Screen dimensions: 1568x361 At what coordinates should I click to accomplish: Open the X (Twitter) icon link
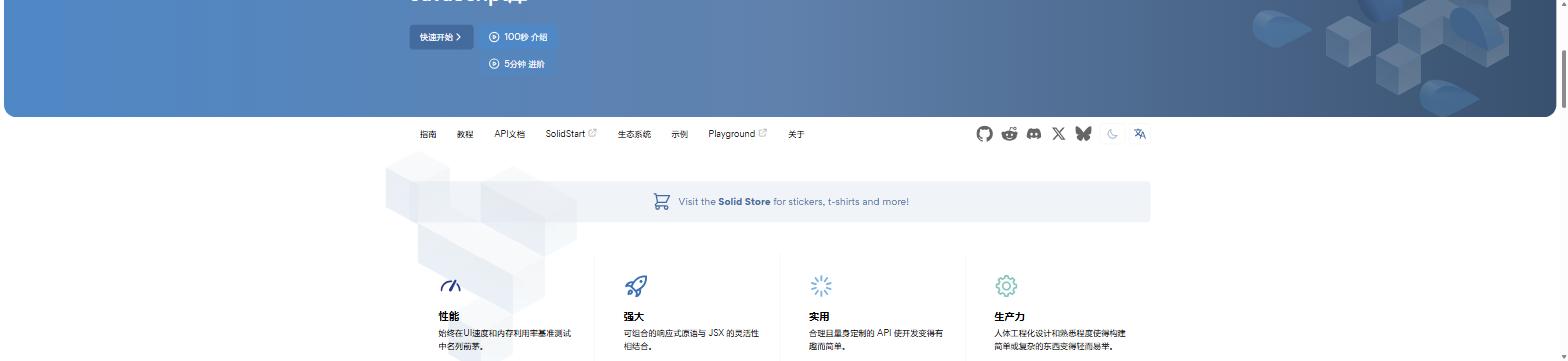[1059, 134]
